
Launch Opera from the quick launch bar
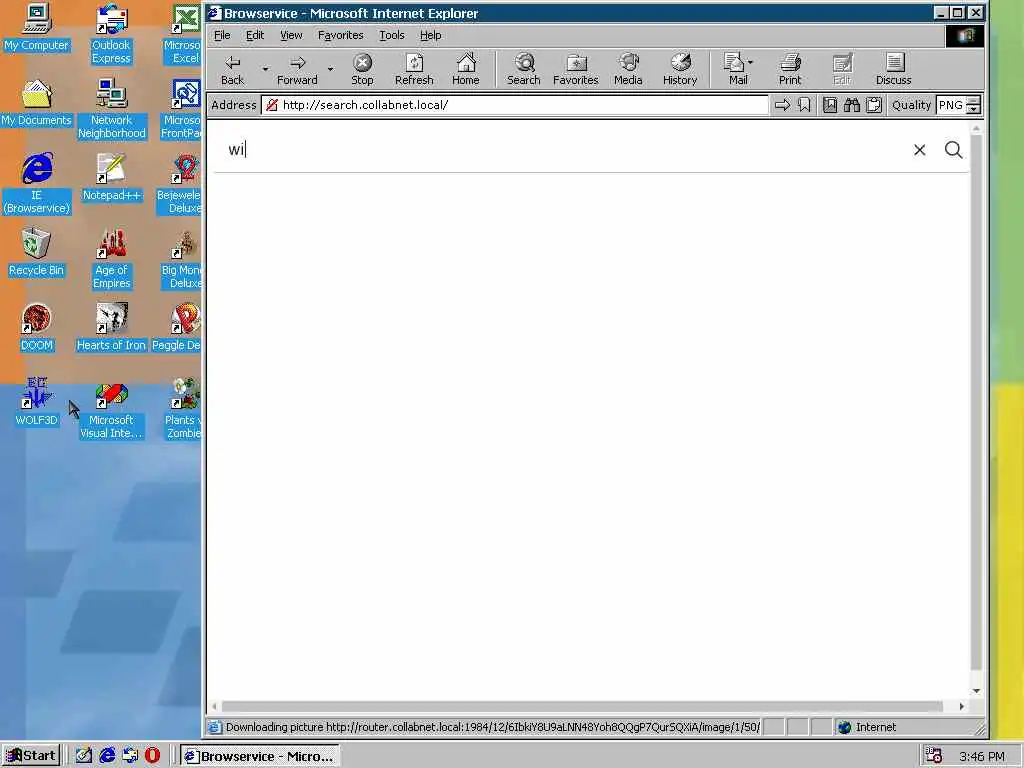tap(152, 756)
